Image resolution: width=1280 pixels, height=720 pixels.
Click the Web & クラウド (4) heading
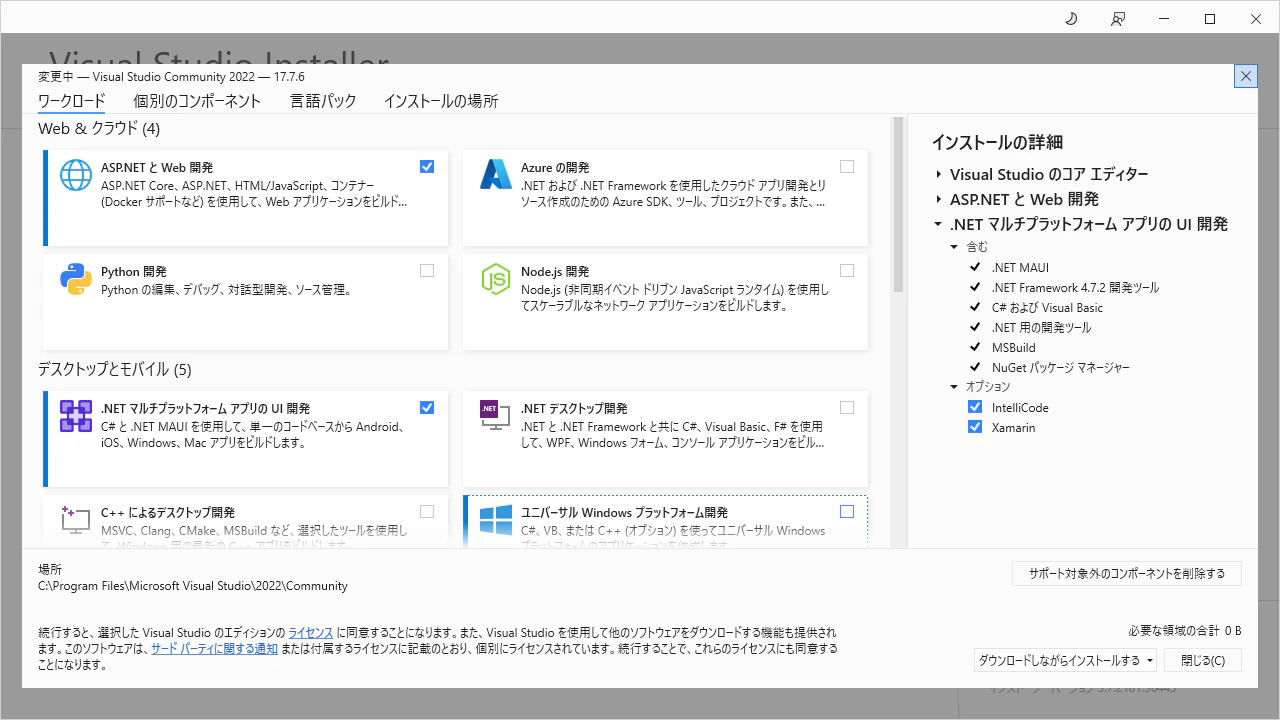99,128
